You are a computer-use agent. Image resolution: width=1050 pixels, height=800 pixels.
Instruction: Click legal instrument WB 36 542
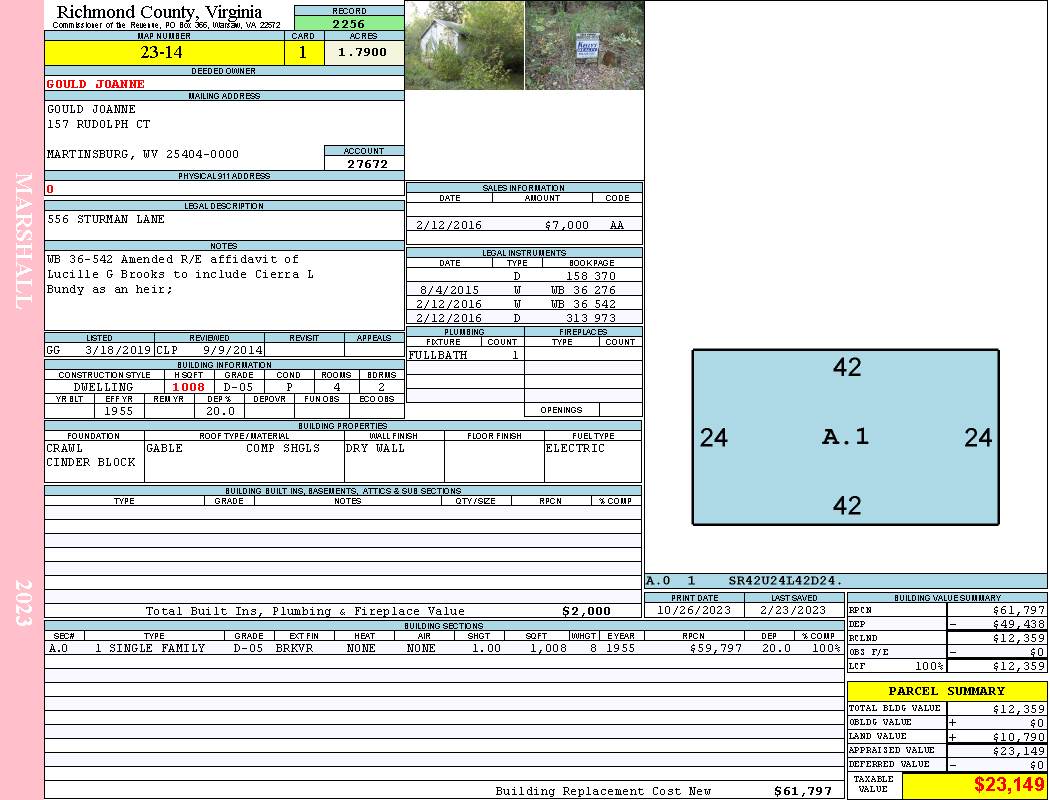583,304
